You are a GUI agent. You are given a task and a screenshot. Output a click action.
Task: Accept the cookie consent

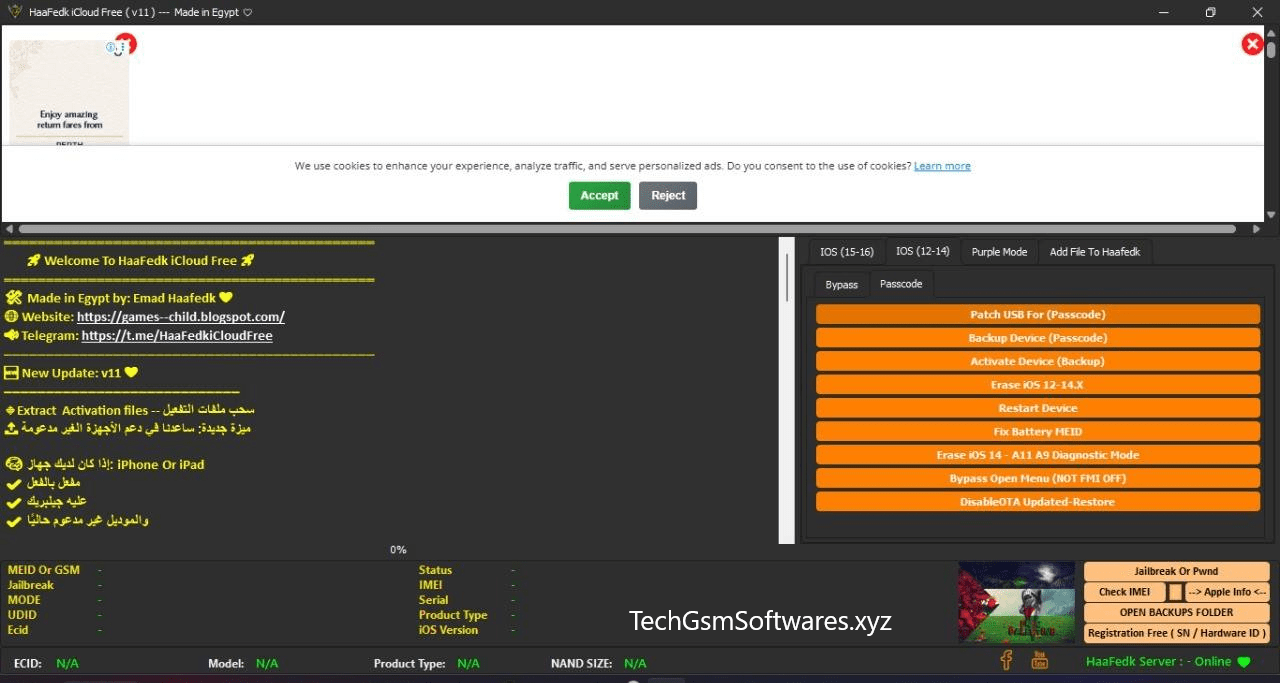[x=600, y=196]
